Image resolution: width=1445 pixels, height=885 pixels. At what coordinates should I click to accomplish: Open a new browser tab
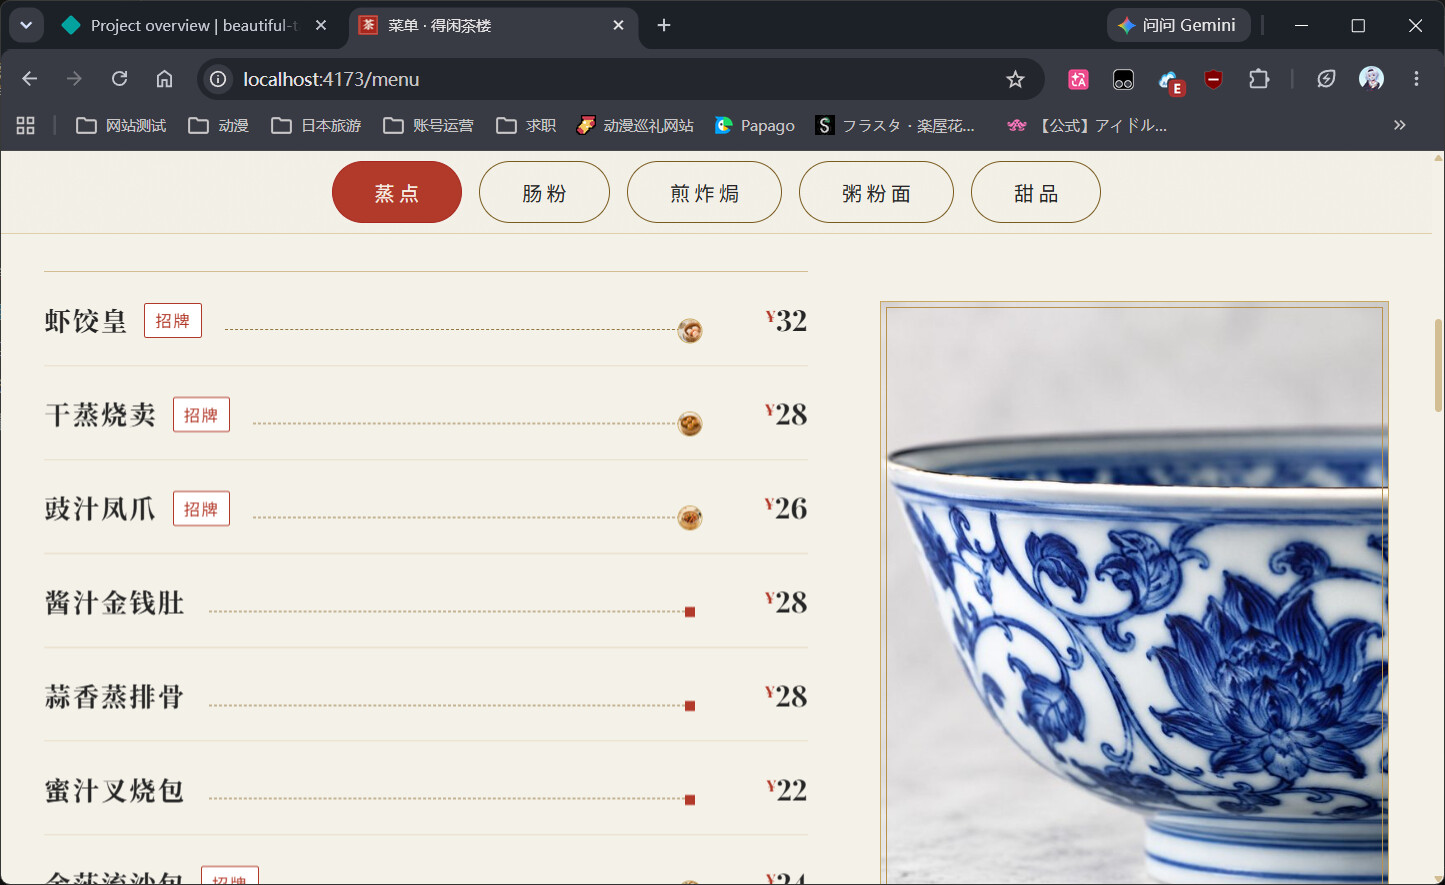(x=664, y=25)
